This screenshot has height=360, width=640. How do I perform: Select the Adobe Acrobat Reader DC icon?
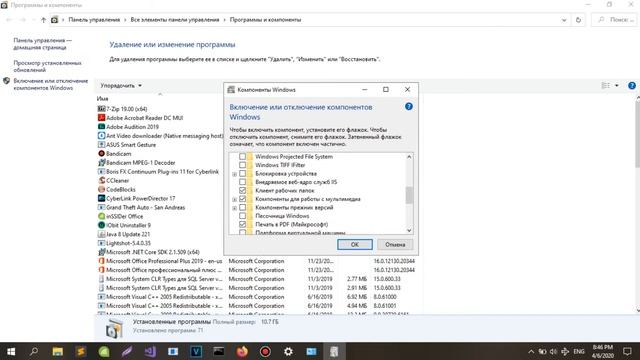(101, 118)
